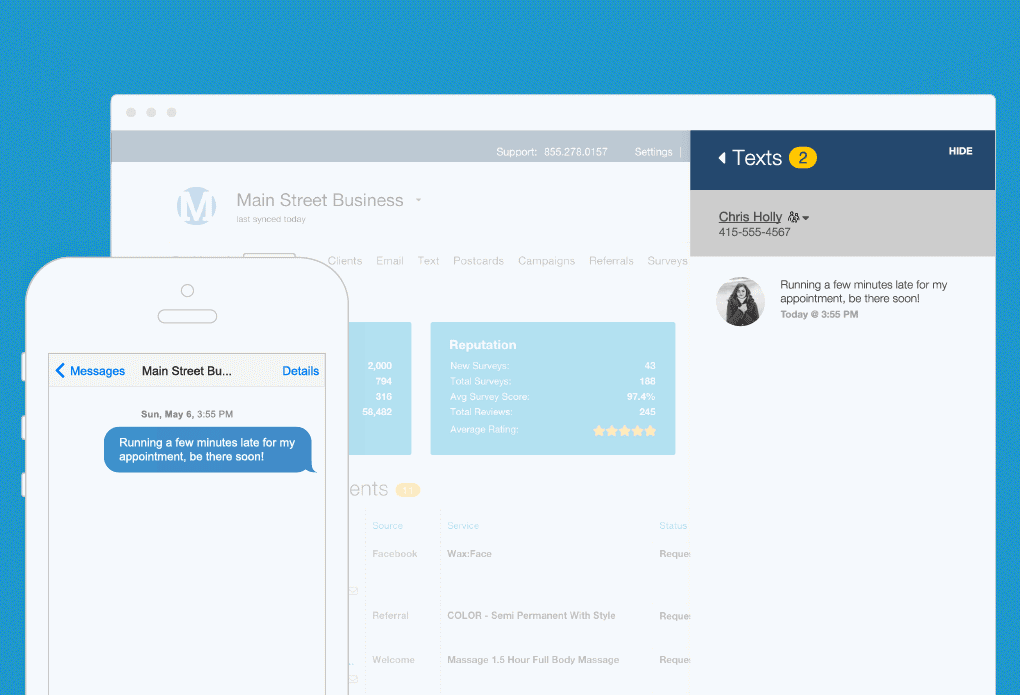The image size is (1020, 695).
Task: Click the contact group icon beside Chris Holly
Action: (x=793, y=217)
